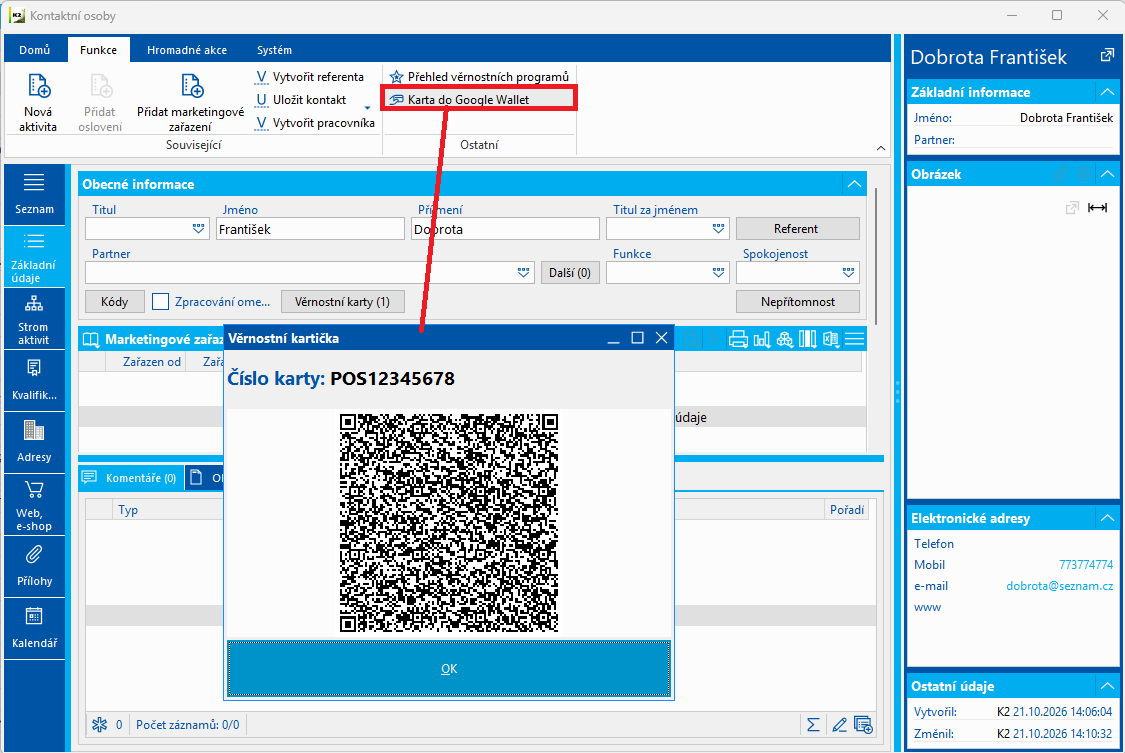Open the Adresy sidebar section
Image resolution: width=1125 pixels, height=753 pixels.
pos(34,442)
